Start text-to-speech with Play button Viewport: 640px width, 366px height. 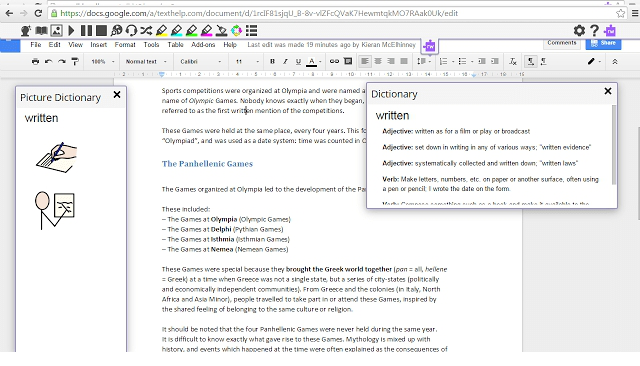coord(71,31)
